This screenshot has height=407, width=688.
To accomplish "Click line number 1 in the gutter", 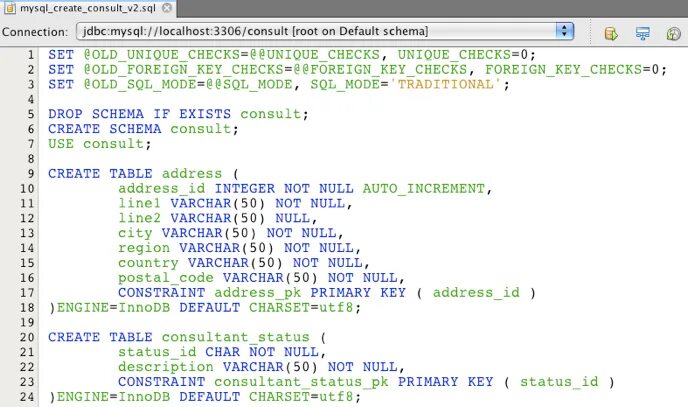I will [31, 55].
